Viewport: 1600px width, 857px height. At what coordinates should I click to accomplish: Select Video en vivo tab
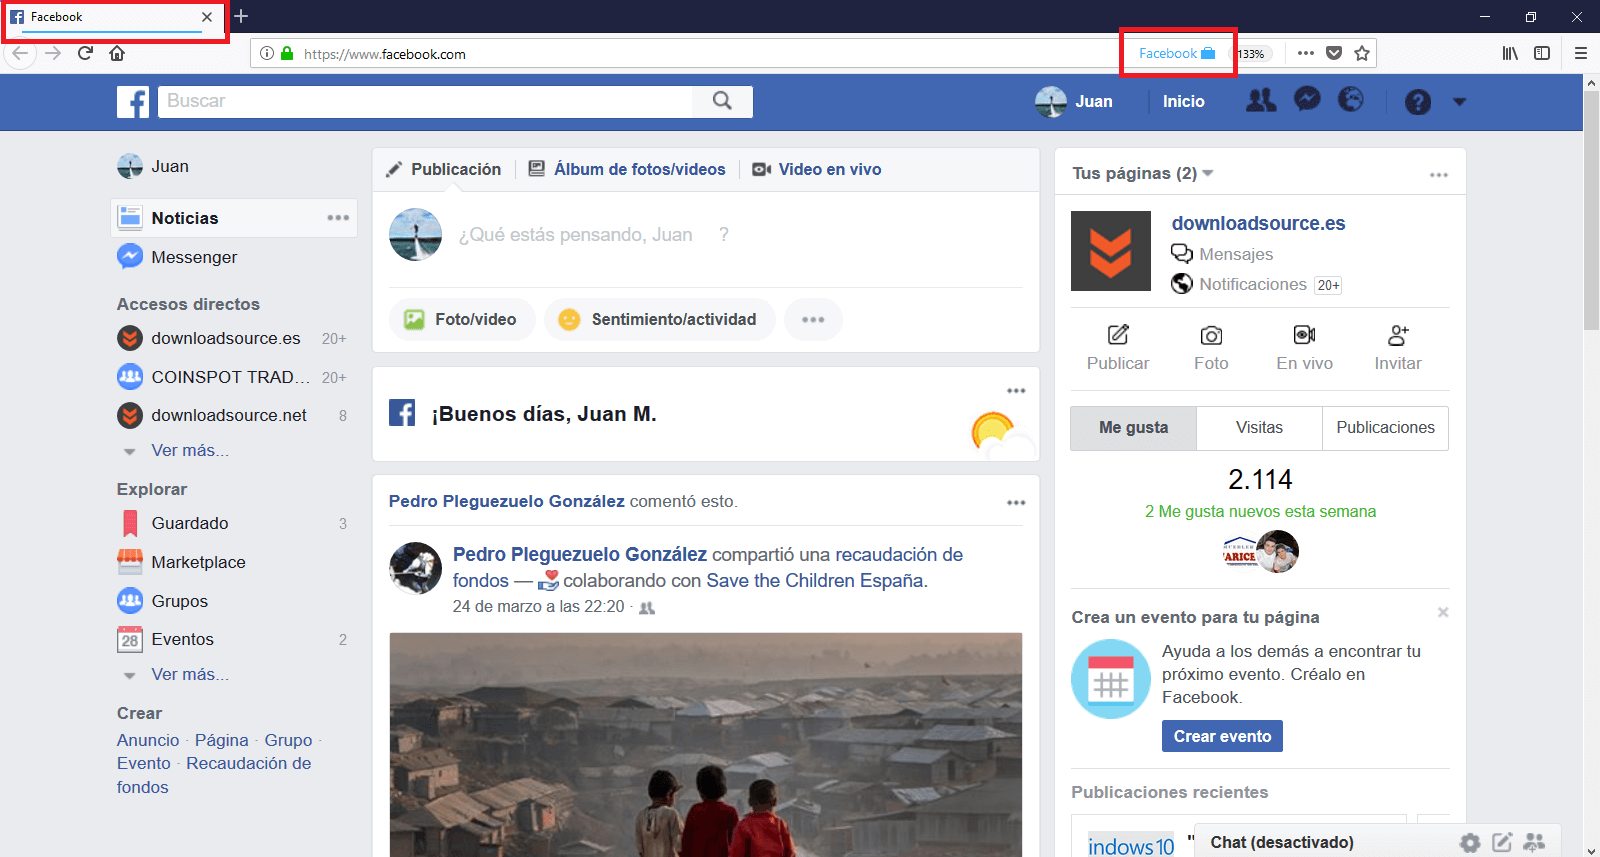(817, 169)
